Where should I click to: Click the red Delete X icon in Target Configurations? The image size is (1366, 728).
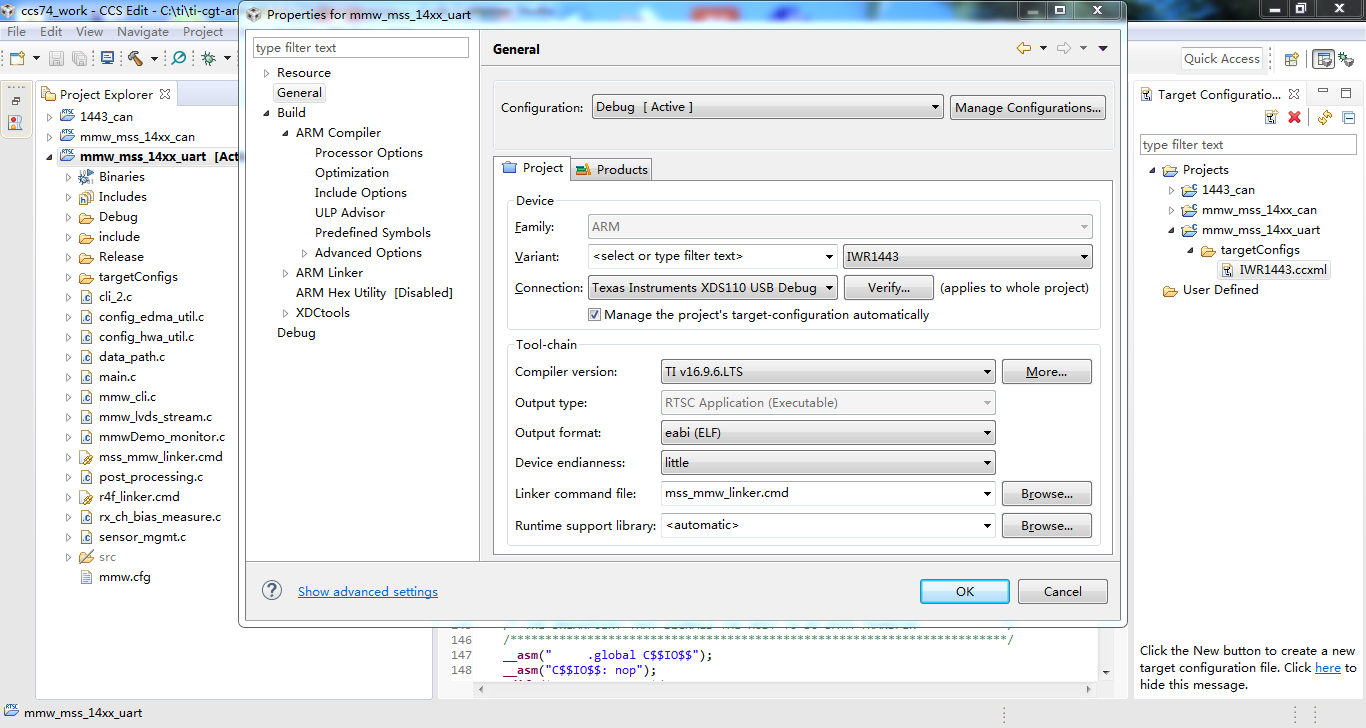coord(1294,117)
